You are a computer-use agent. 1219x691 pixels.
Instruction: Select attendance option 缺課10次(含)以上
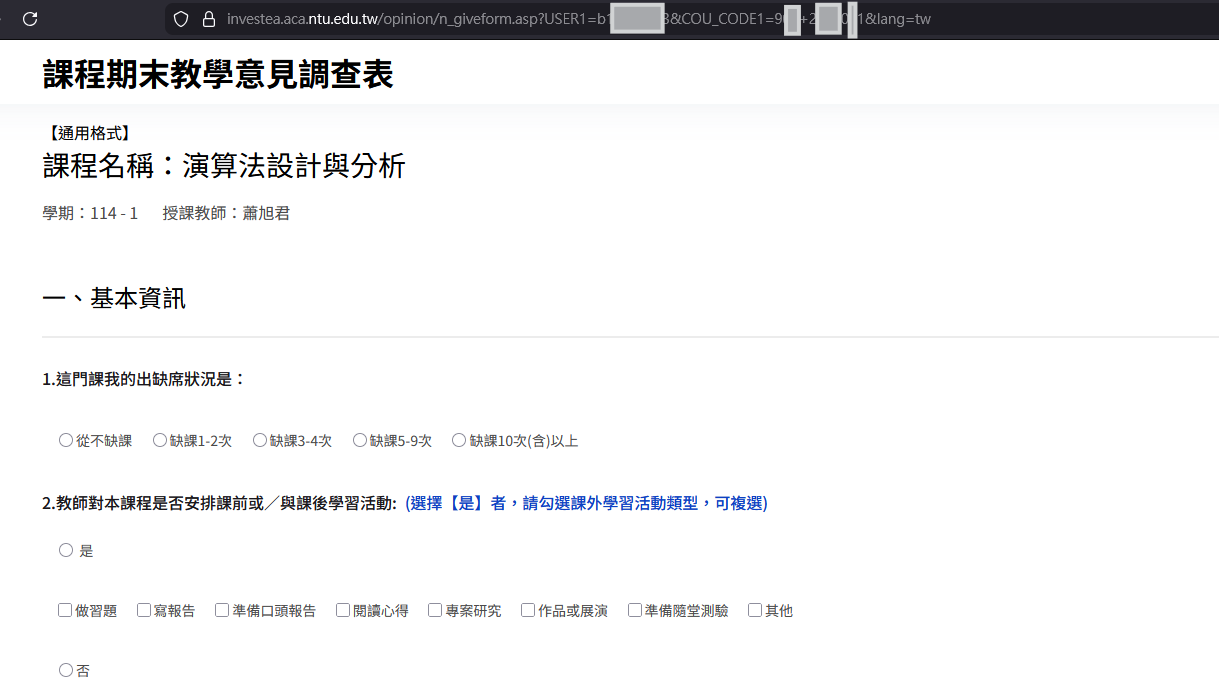pos(460,440)
